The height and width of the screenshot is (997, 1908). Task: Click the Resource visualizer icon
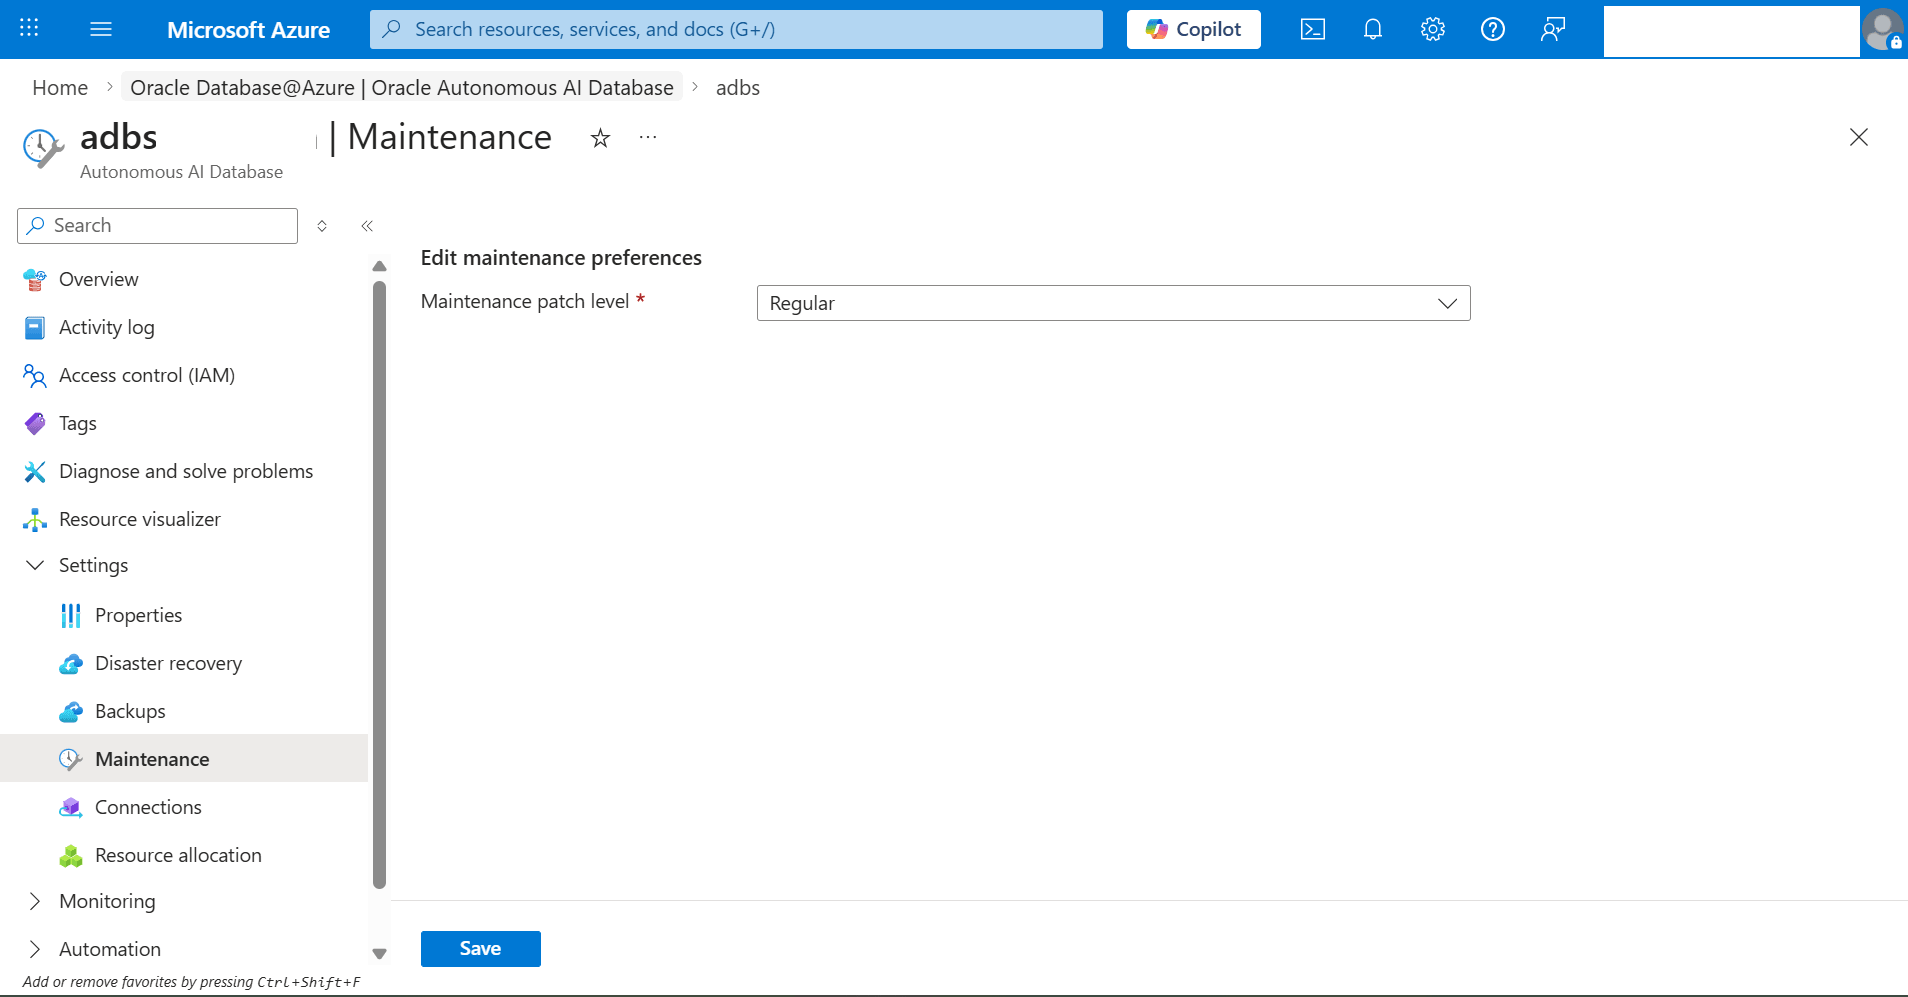point(35,520)
